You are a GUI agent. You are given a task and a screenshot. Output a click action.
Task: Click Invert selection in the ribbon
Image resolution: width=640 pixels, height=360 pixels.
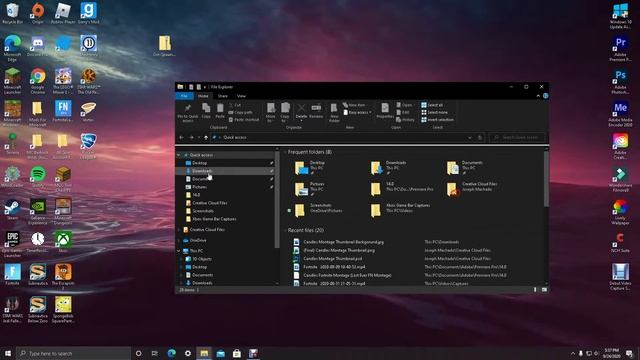438,120
